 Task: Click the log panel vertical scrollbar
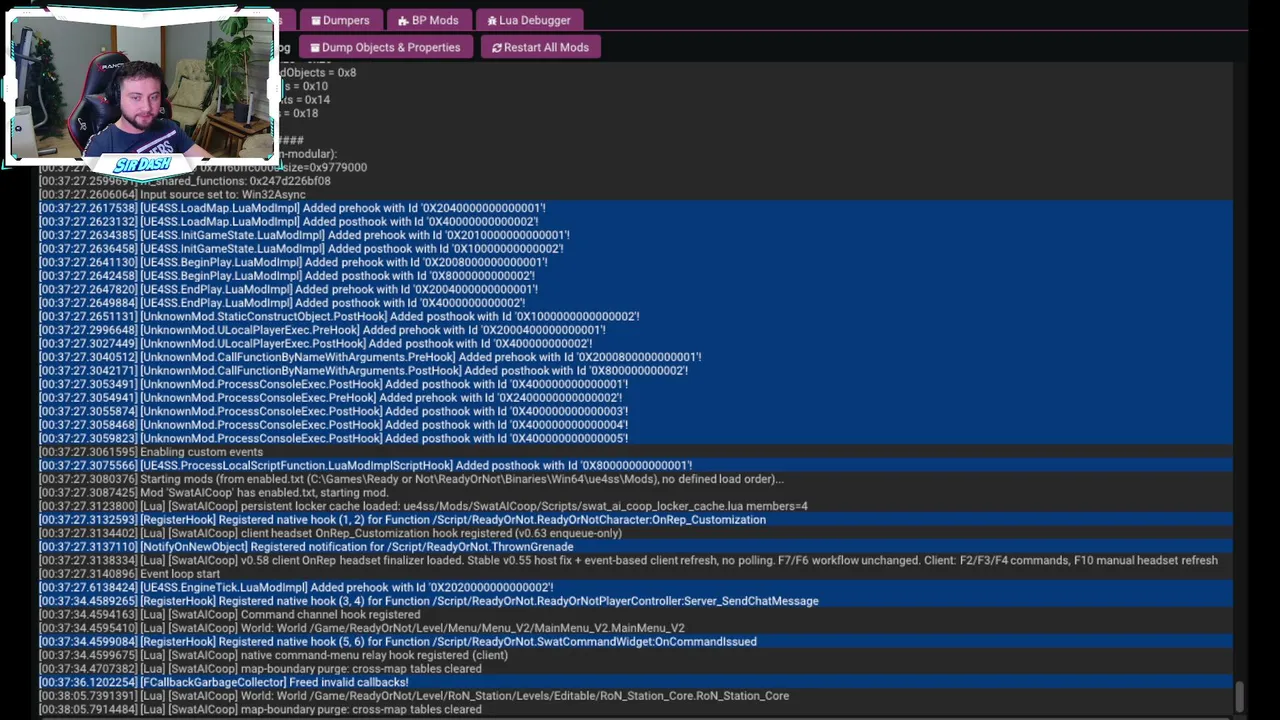pyautogui.click(x=1240, y=697)
